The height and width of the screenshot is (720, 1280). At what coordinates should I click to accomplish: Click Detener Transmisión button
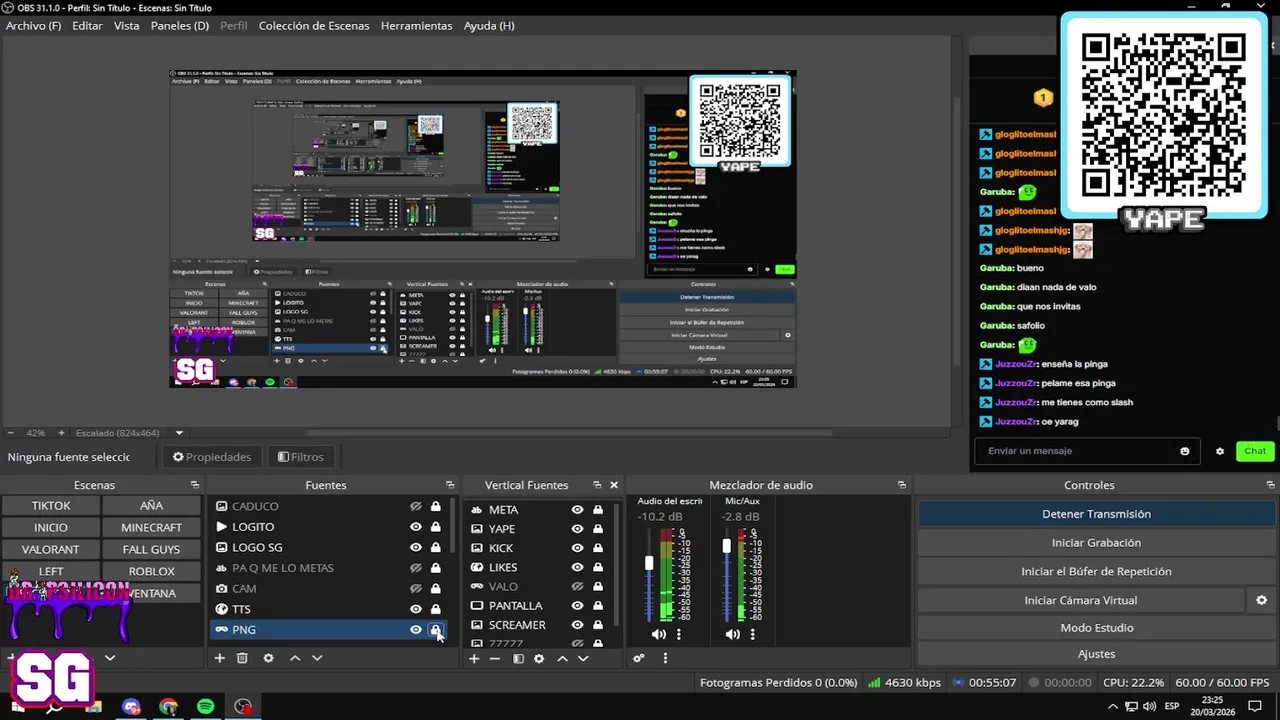(x=1096, y=514)
